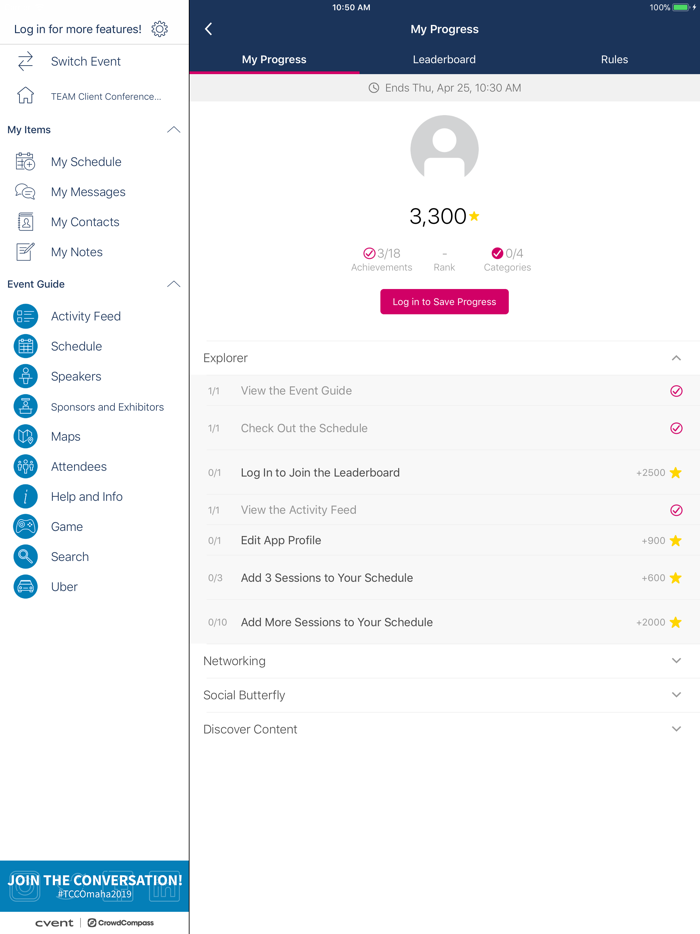Open Add More Sessions to Your Schedule
This screenshot has width=700, height=934.
coord(444,622)
